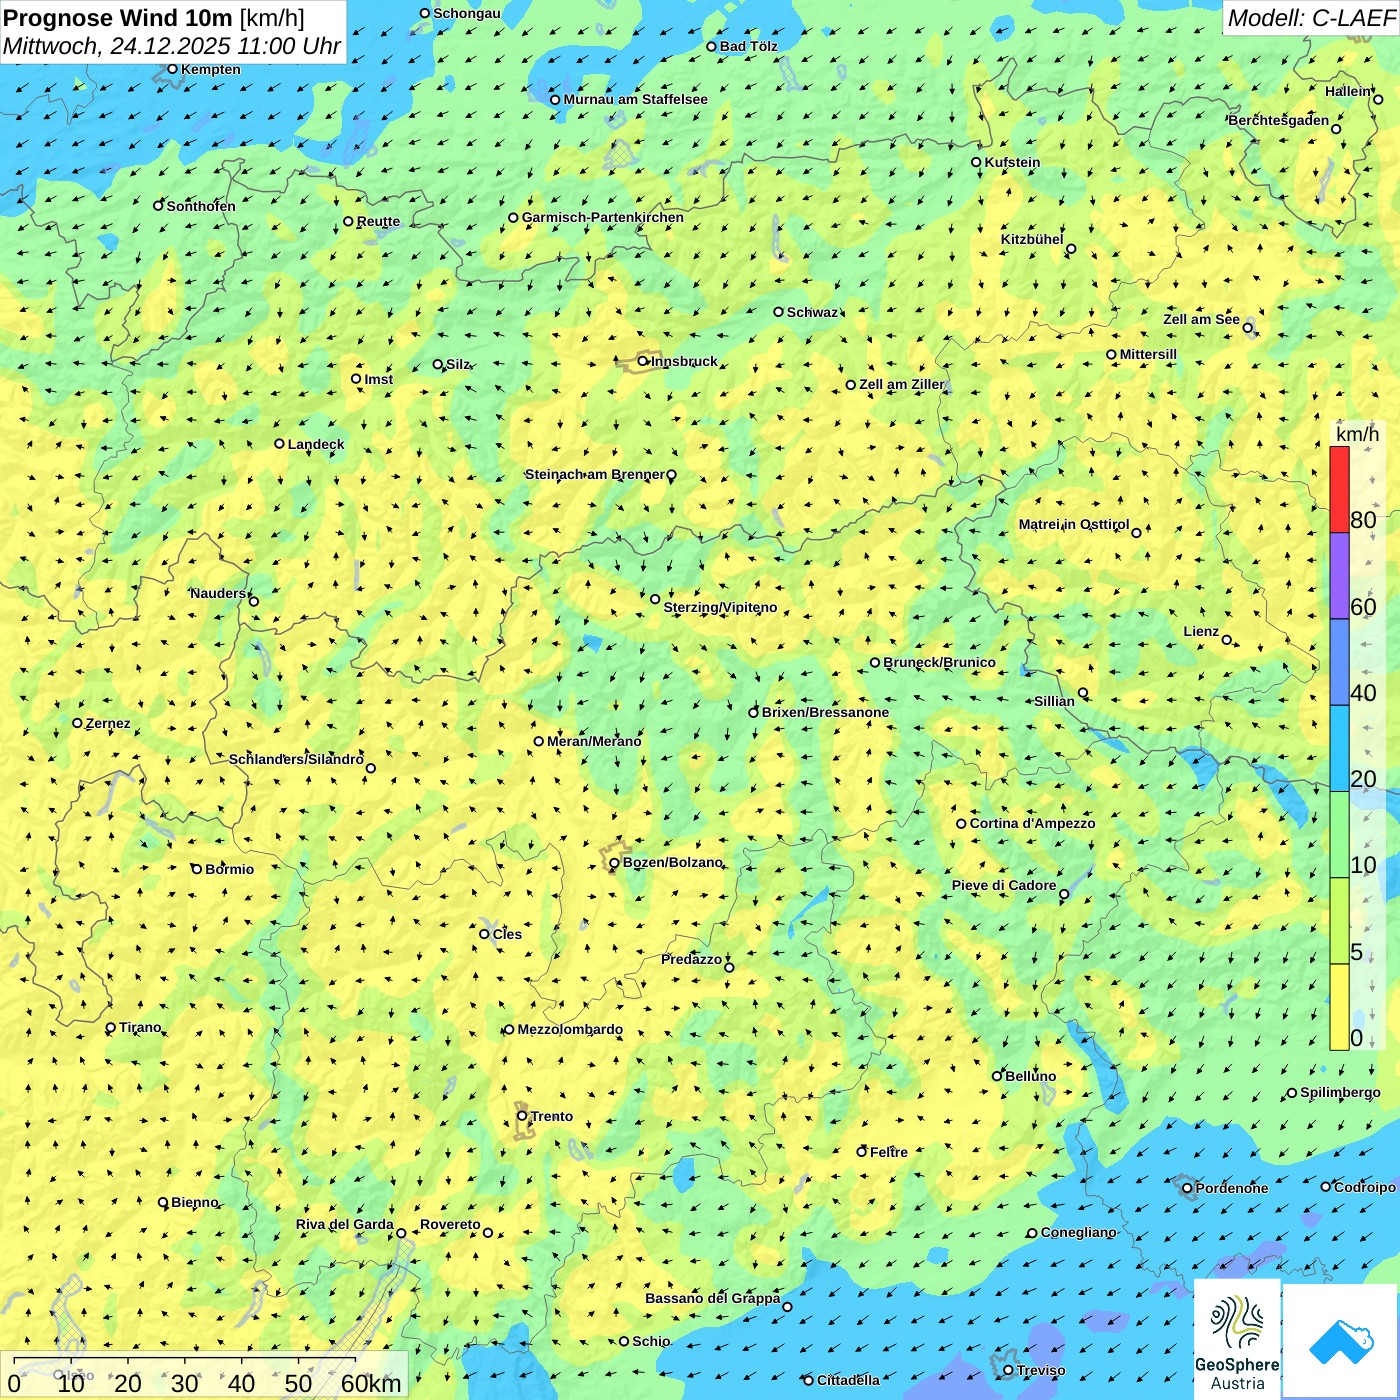Image resolution: width=1400 pixels, height=1400 pixels.
Task: Click the 'Tirano' label
Action: point(140,1027)
